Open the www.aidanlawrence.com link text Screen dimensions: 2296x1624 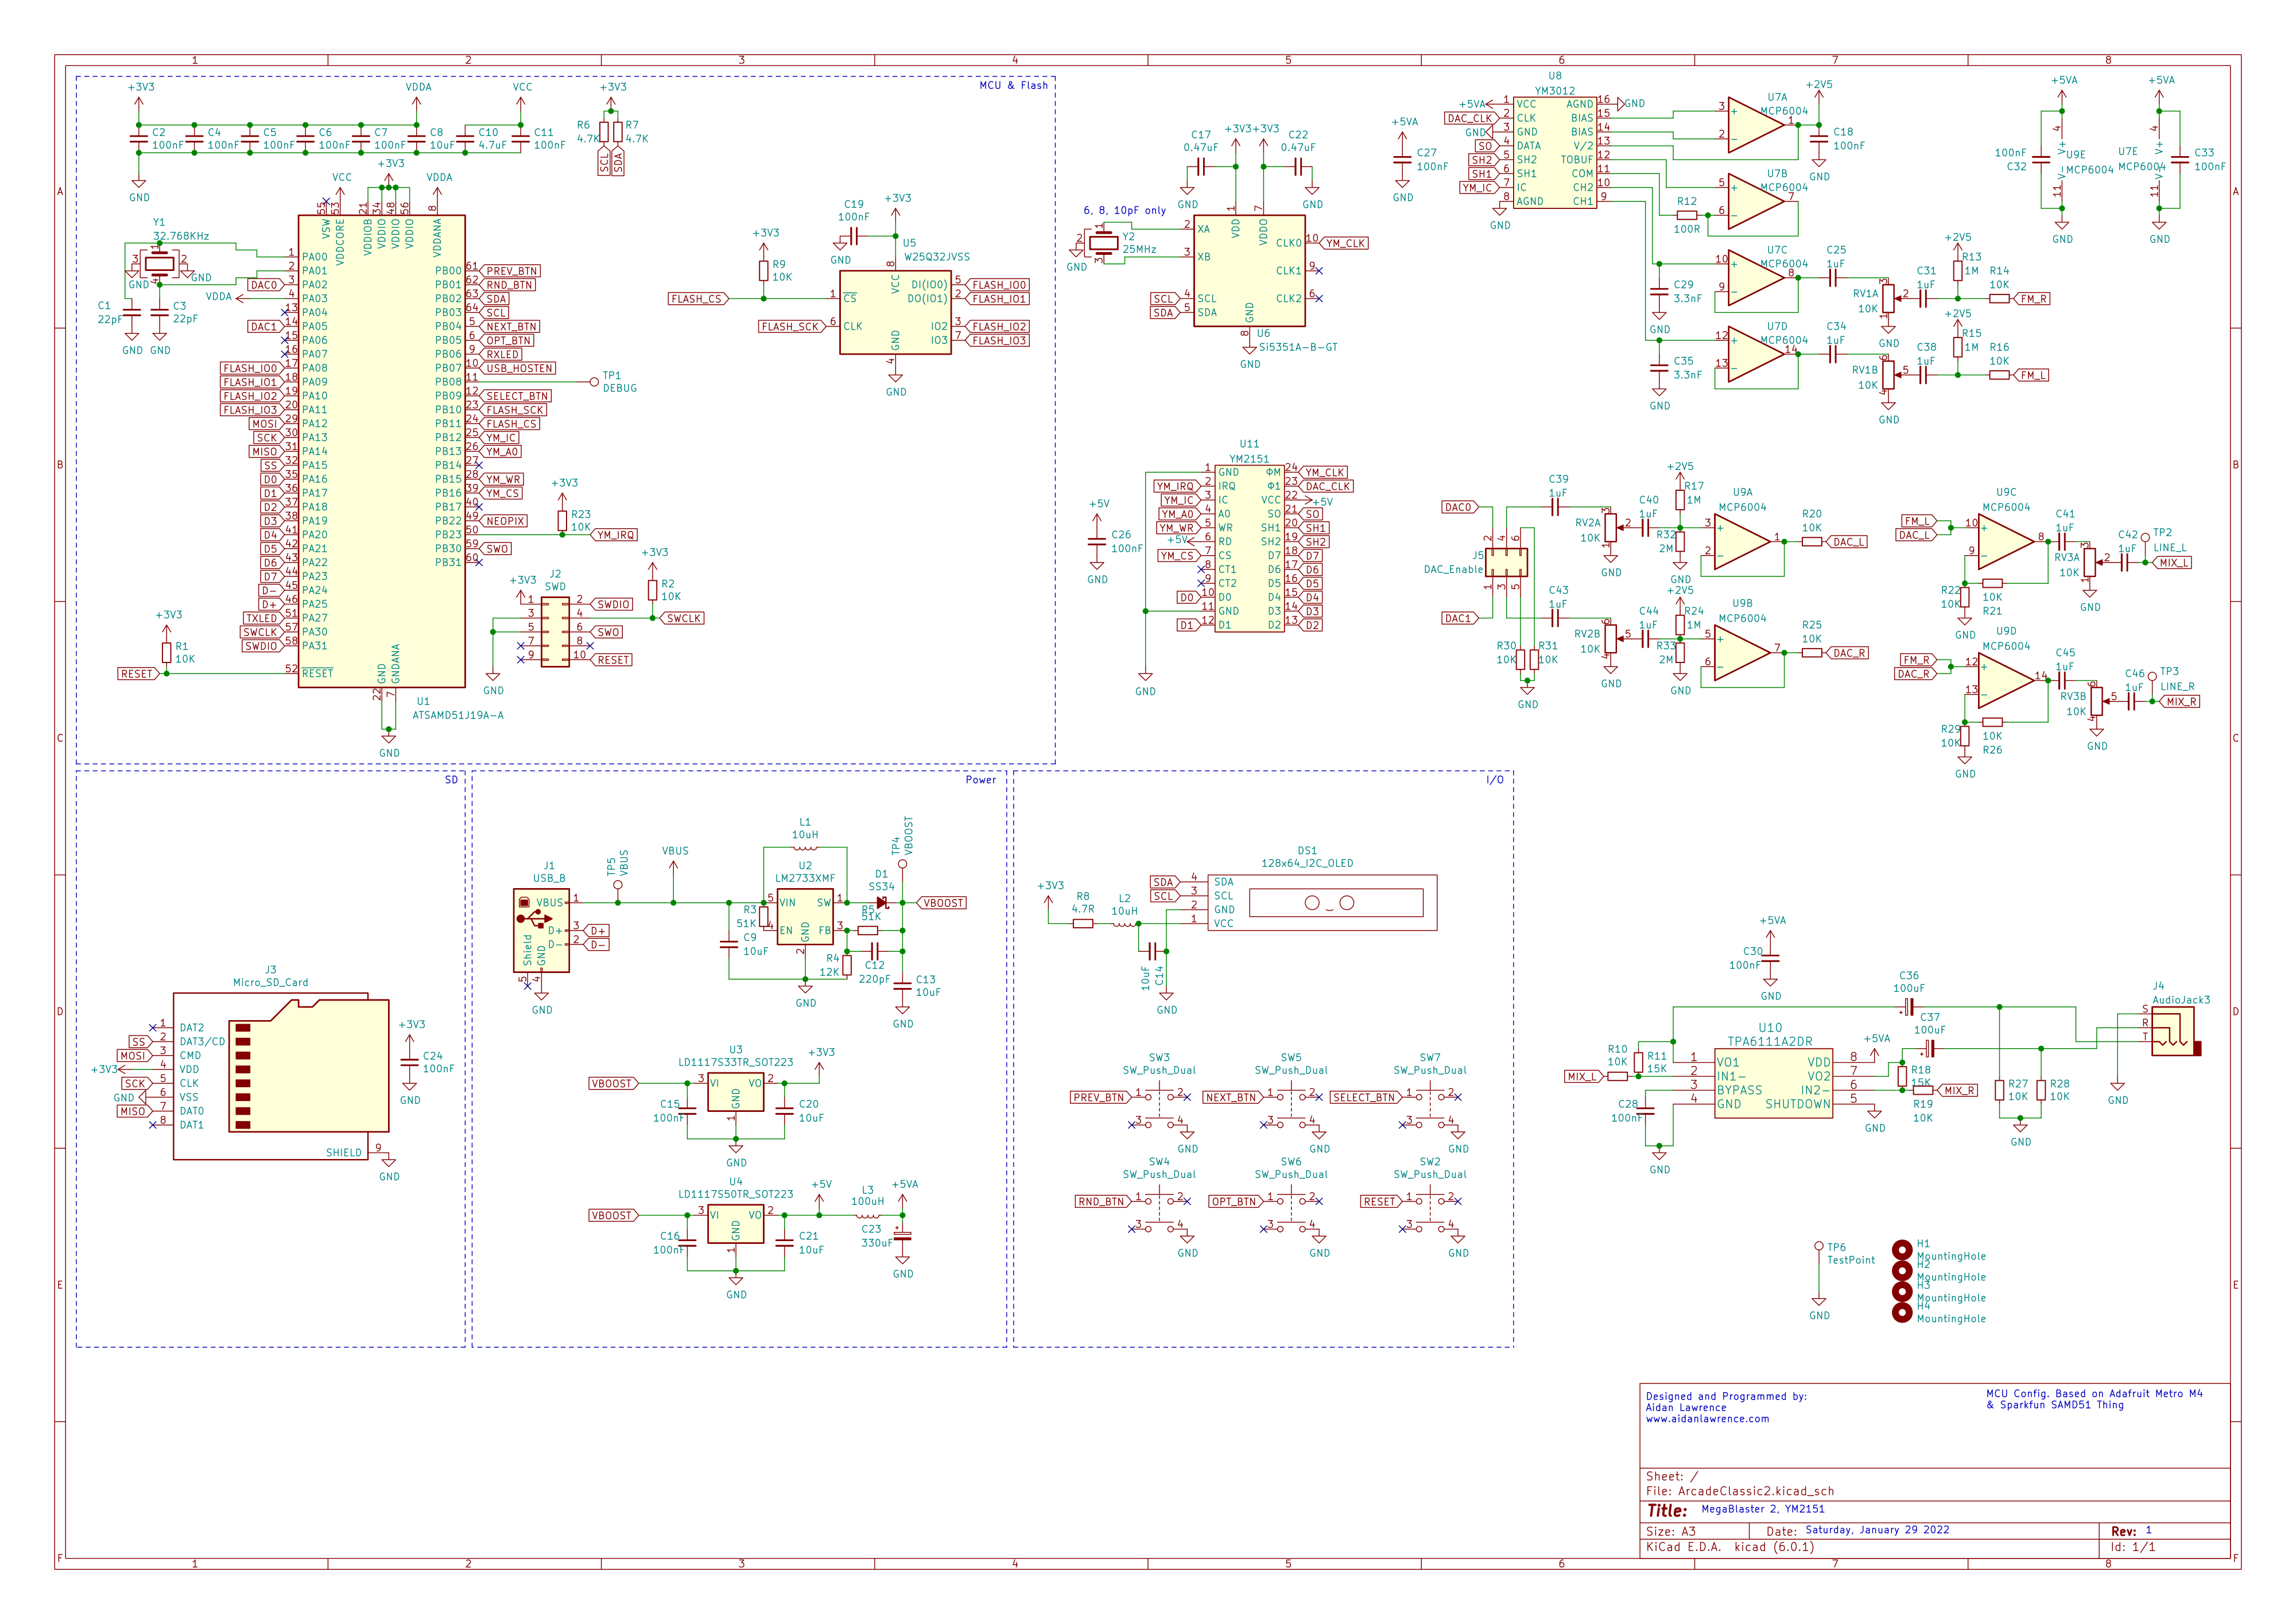(1707, 1418)
